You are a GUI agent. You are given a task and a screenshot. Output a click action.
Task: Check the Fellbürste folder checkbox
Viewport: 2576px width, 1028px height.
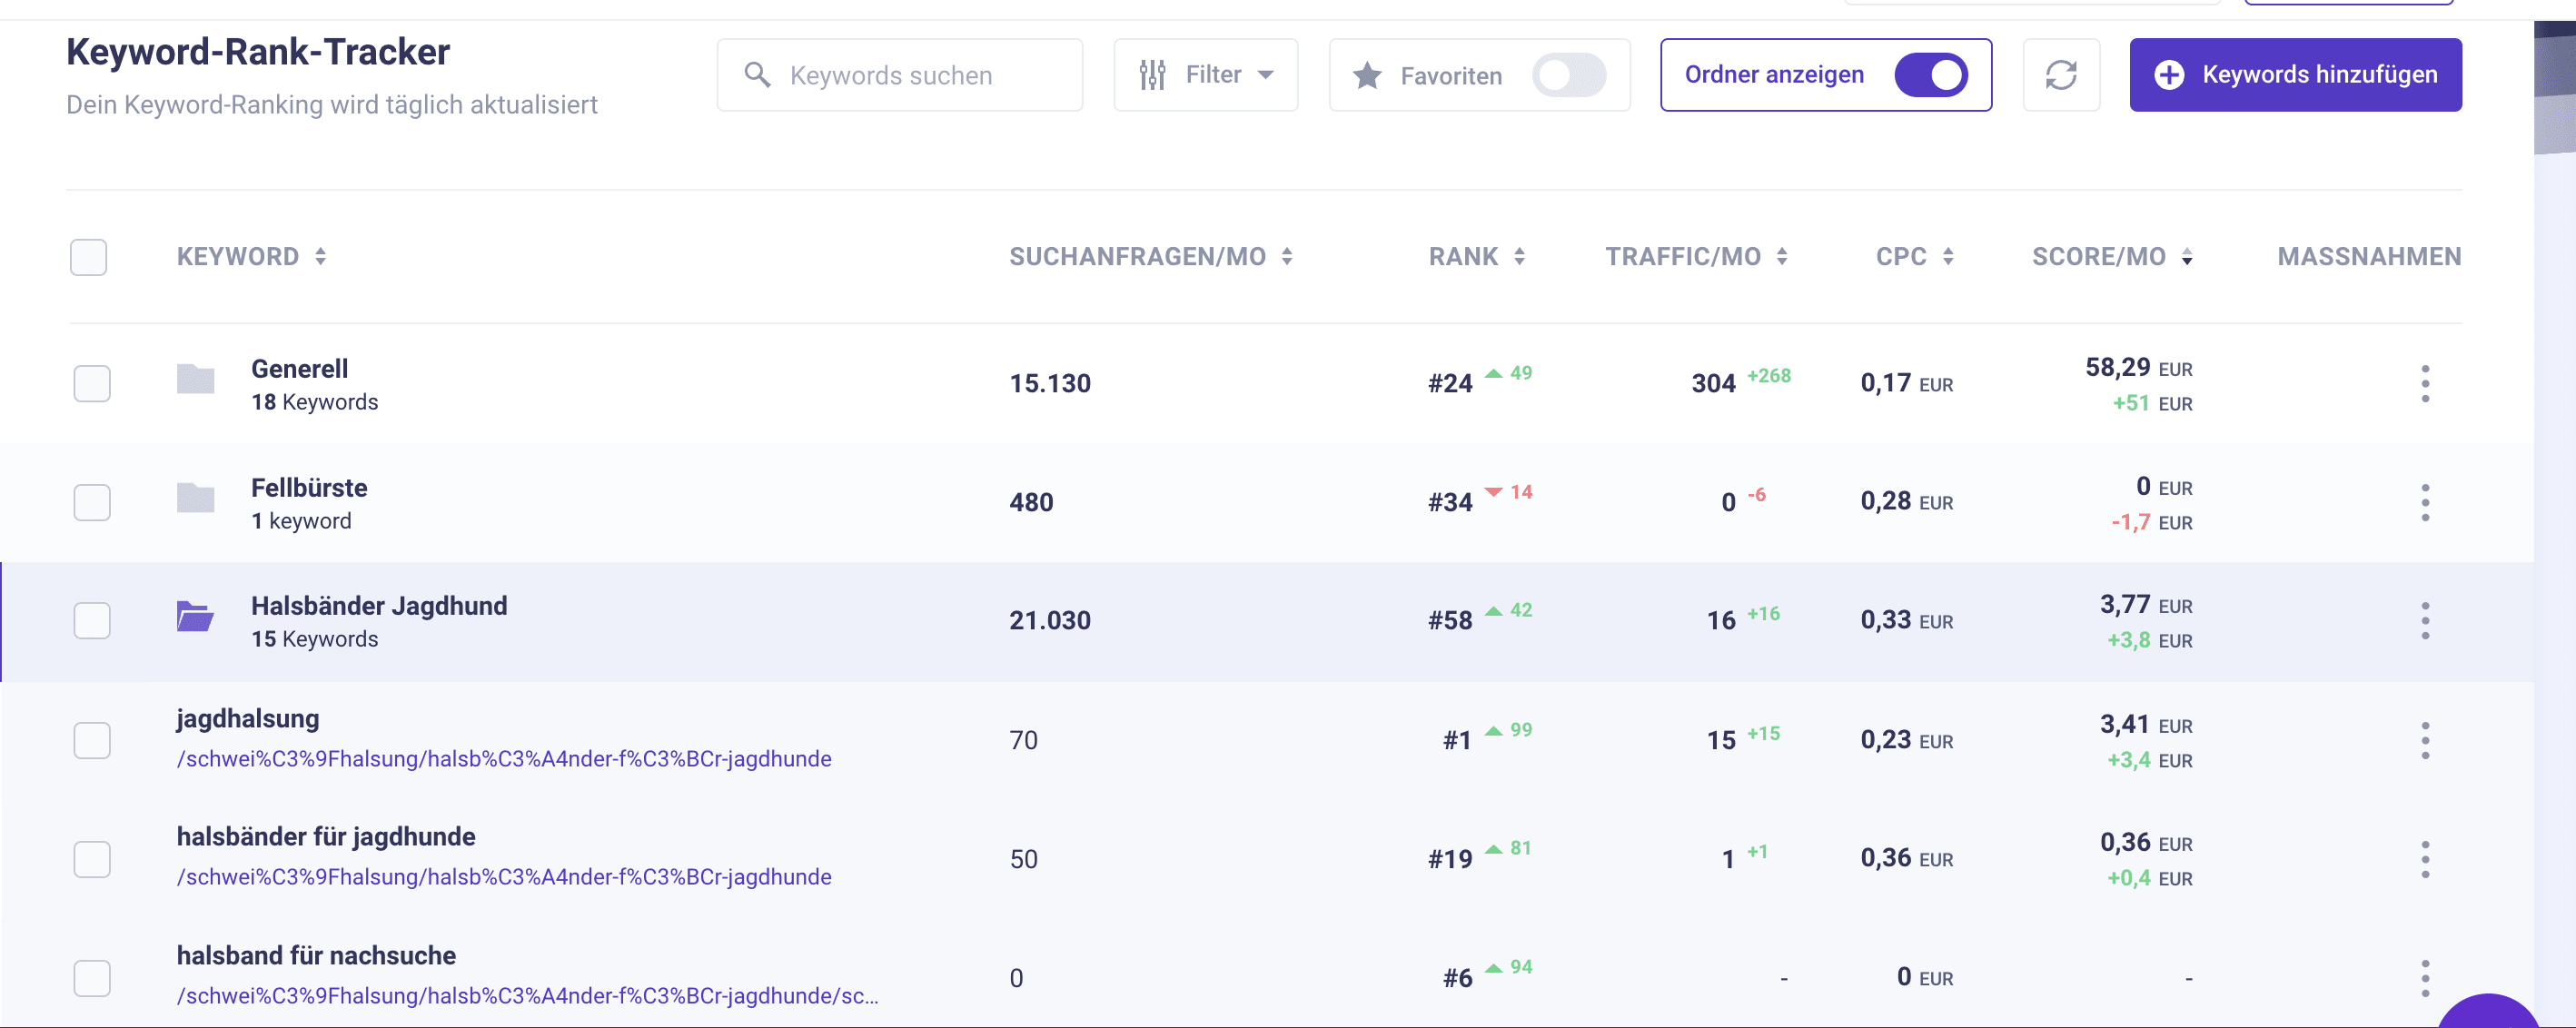tap(92, 503)
